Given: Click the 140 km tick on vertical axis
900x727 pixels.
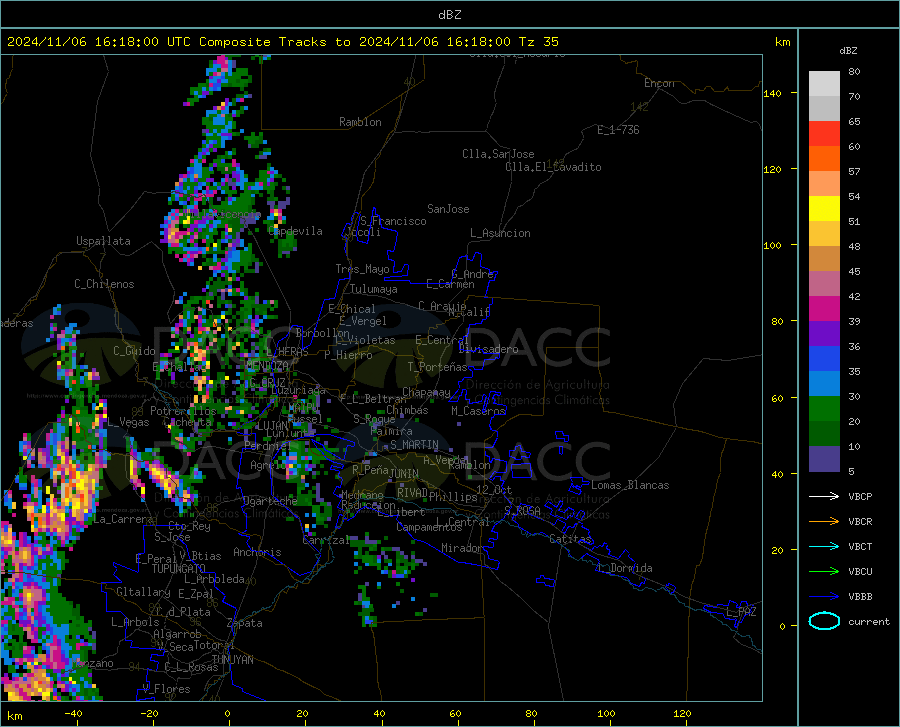Looking at the screenshot, I should (x=772, y=94).
